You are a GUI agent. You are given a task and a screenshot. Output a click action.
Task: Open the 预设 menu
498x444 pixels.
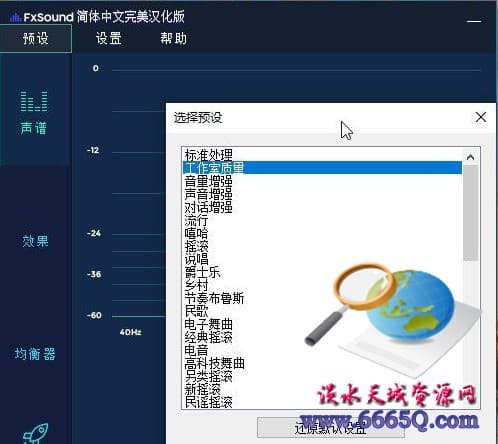tap(36, 38)
